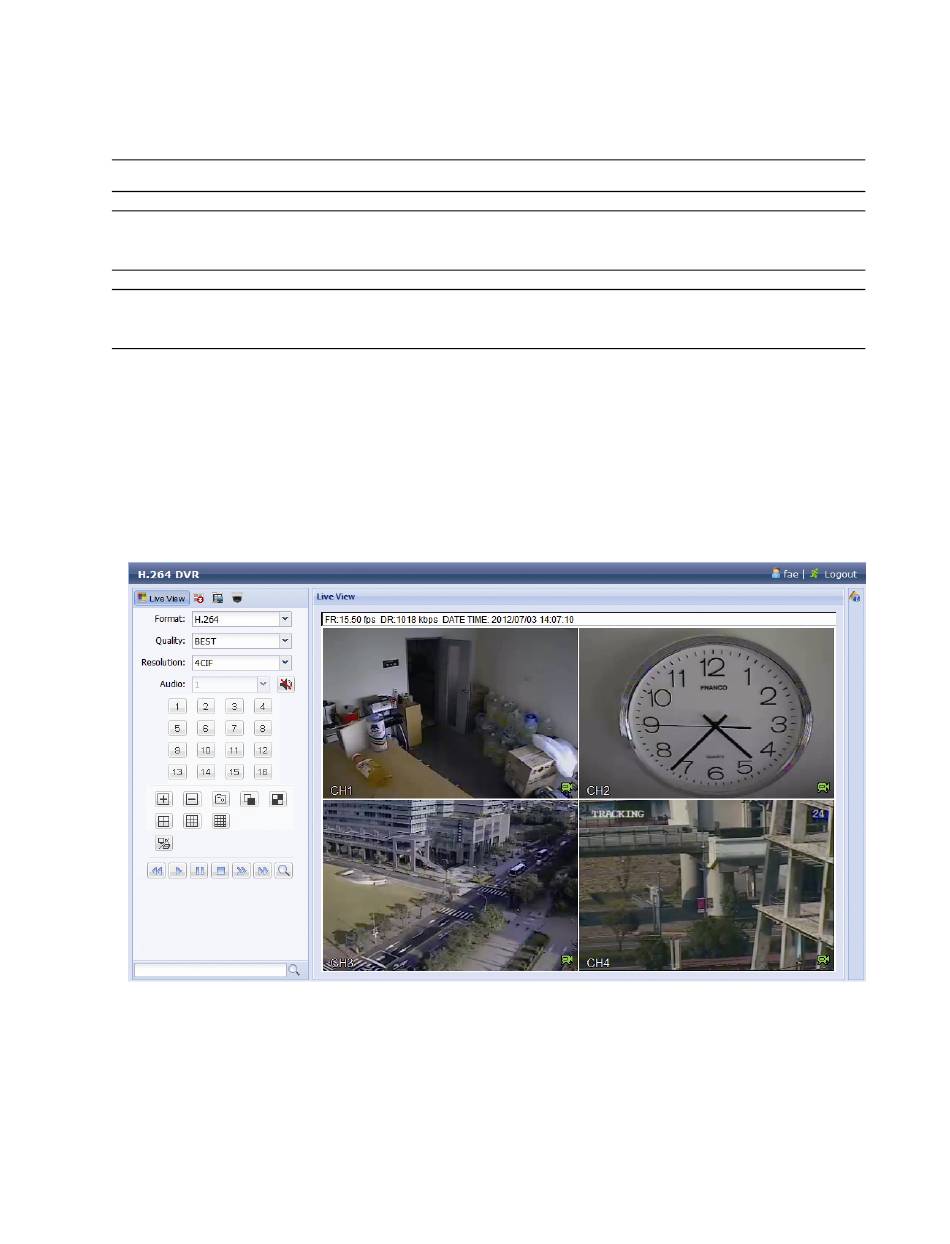Click the fast rewind playback button
This screenshot has height=1244, width=950.
(157, 871)
